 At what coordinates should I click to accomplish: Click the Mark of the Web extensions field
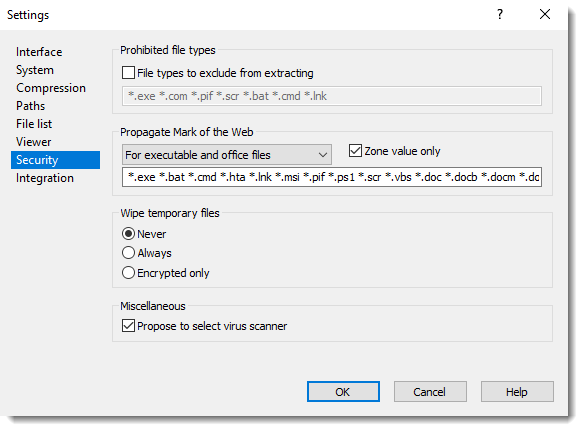click(x=332, y=177)
